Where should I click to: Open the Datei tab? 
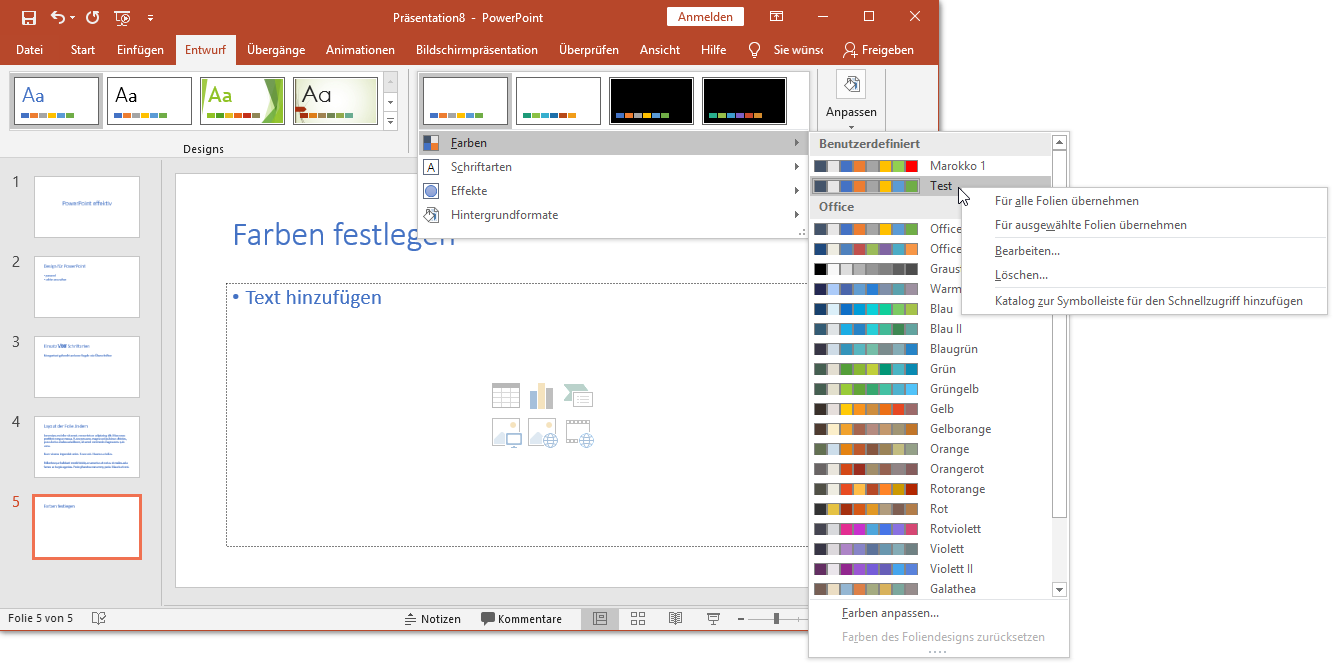(30, 50)
